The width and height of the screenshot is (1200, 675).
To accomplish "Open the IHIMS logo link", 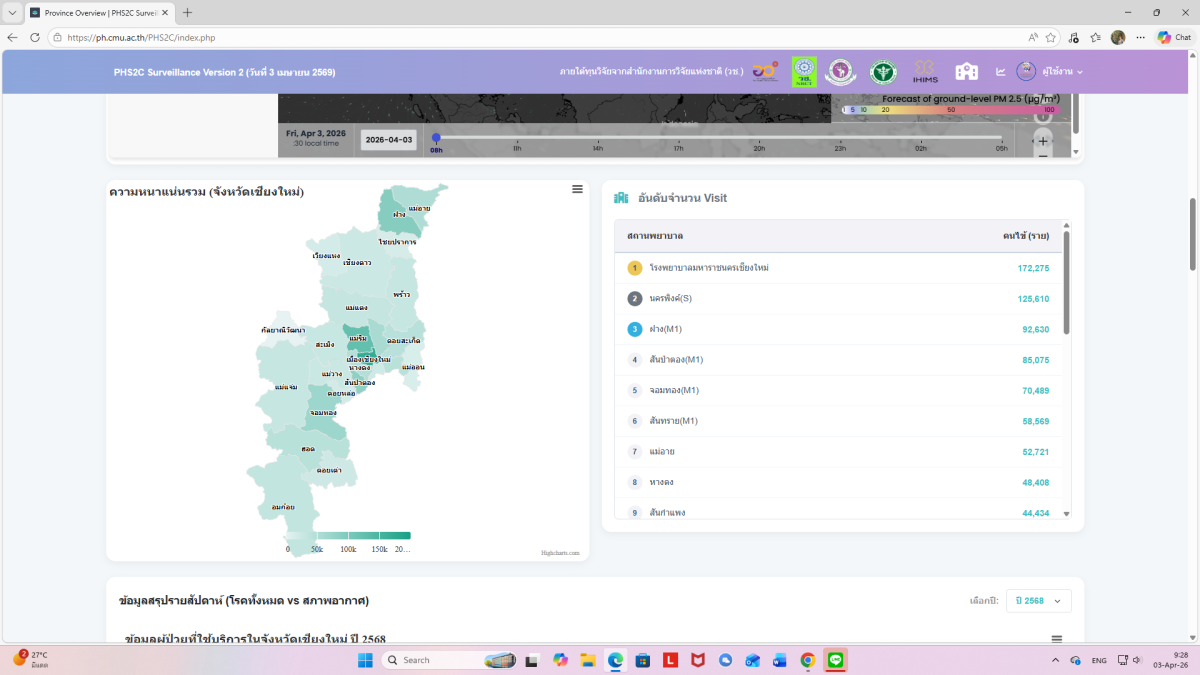I will [925, 71].
